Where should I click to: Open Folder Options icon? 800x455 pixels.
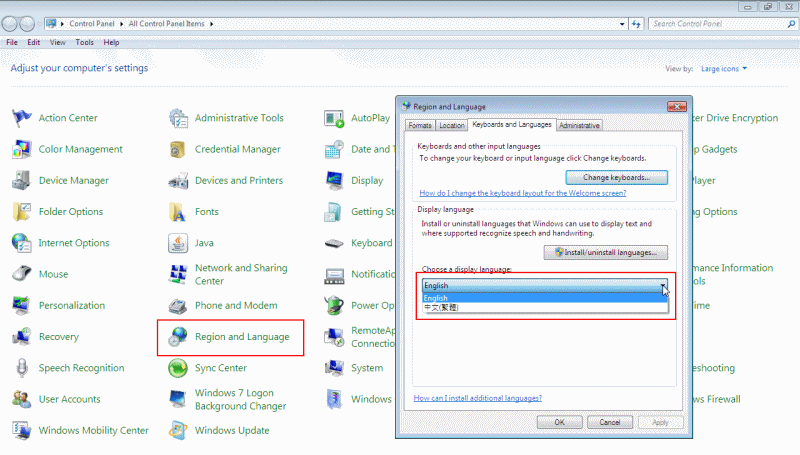pos(21,212)
